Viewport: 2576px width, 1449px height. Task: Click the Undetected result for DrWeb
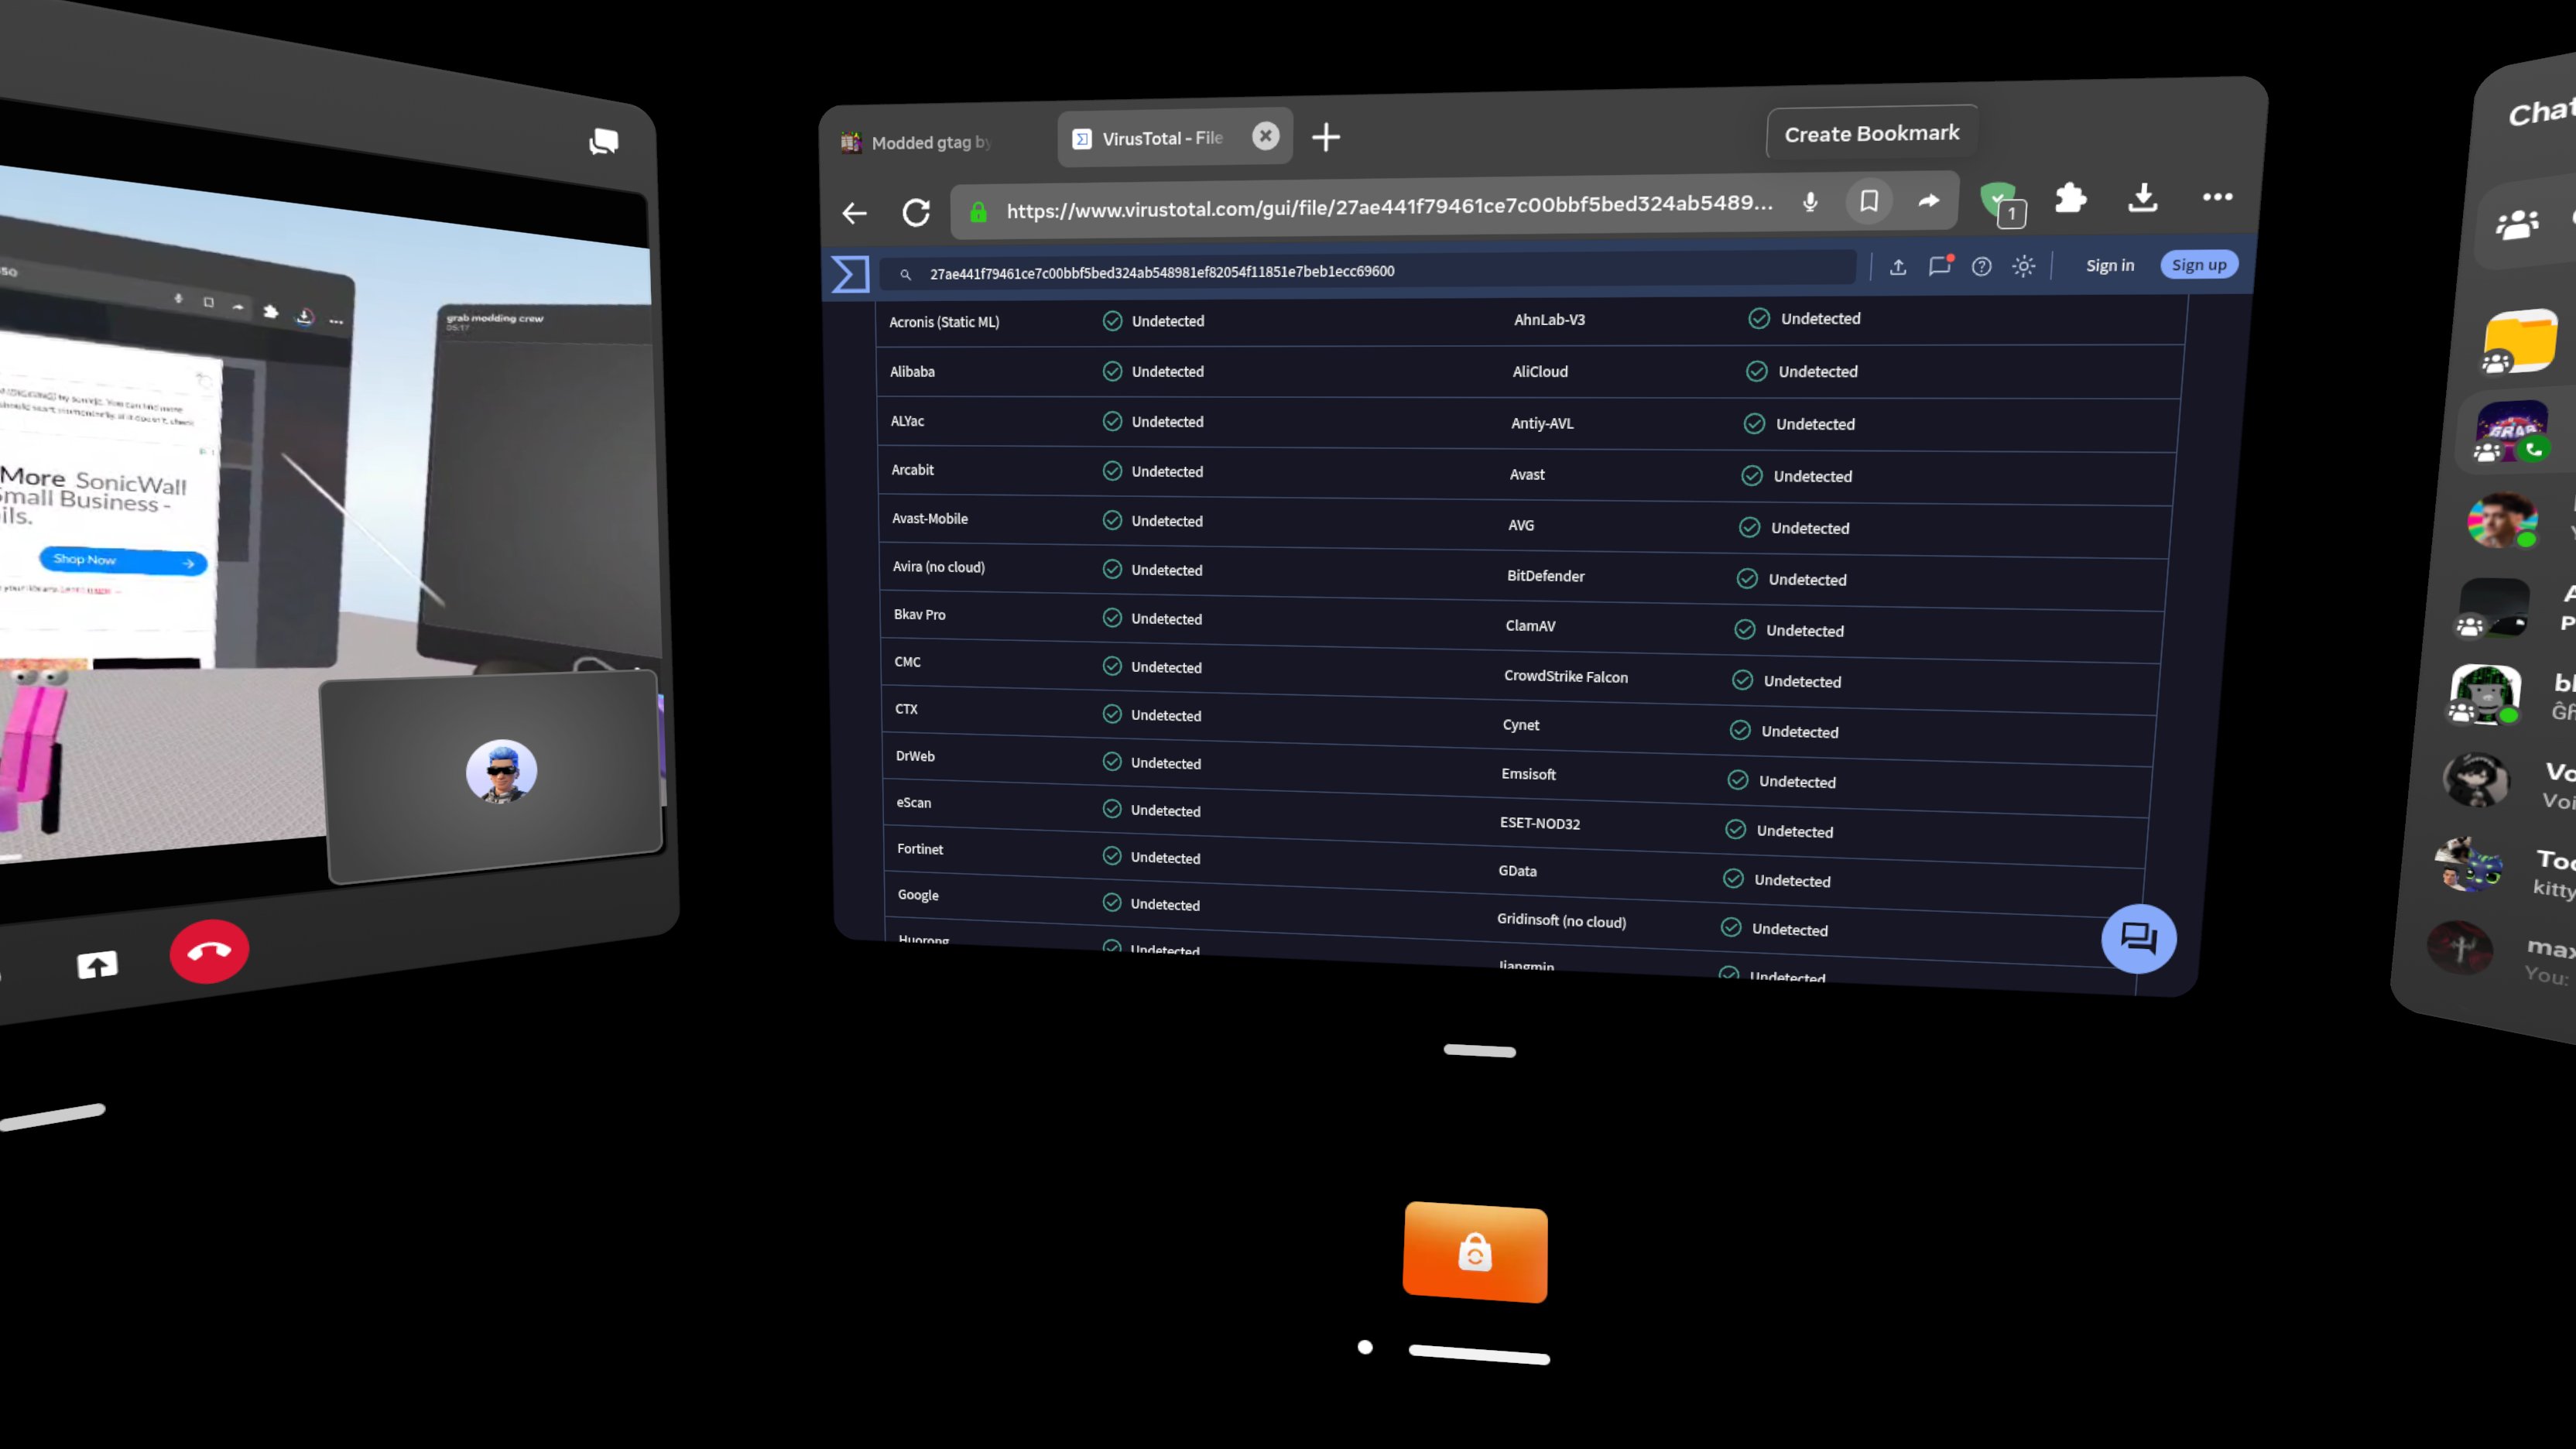coord(1151,762)
